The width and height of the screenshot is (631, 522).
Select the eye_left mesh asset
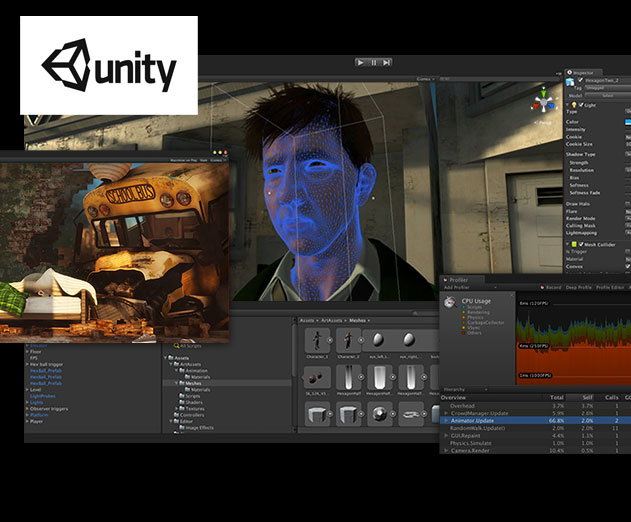click(x=378, y=340)
